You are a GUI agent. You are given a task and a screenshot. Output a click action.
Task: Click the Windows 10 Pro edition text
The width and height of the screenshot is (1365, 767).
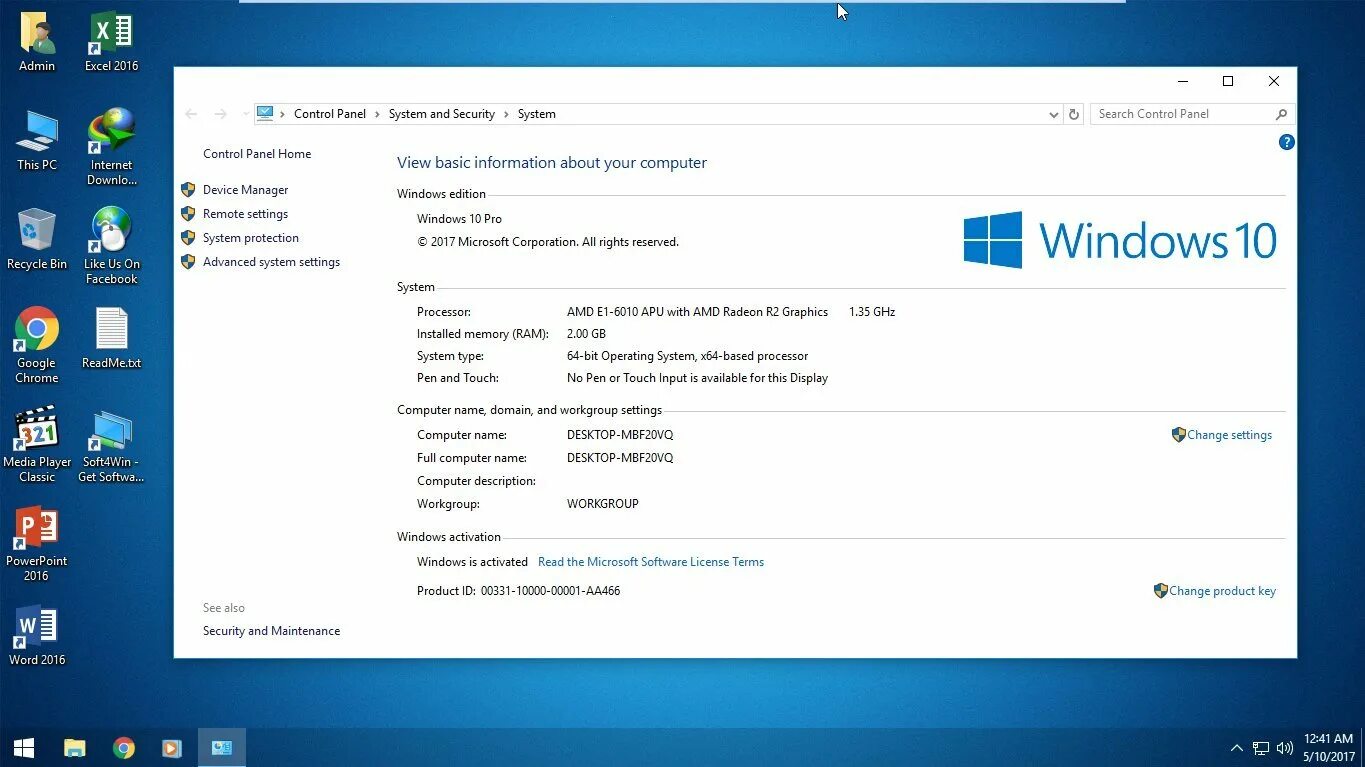click(459, 219)
